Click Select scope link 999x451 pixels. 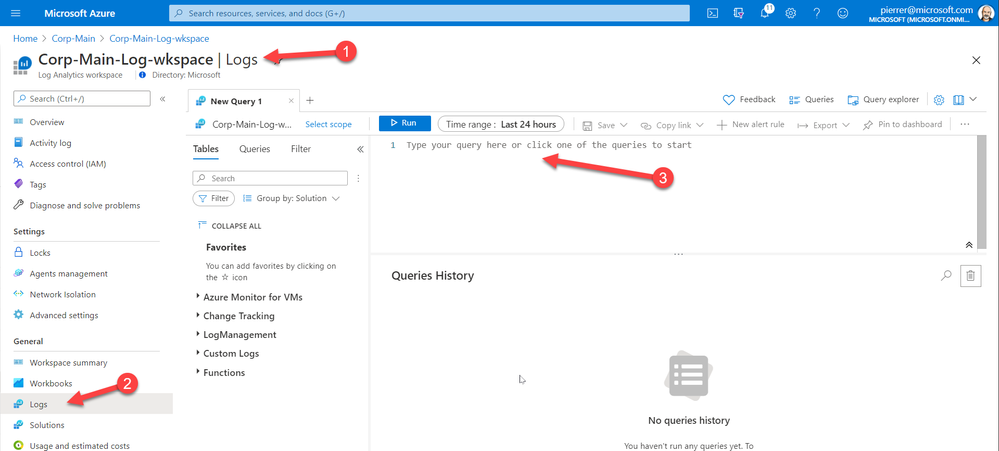click(x=328, y=125)
